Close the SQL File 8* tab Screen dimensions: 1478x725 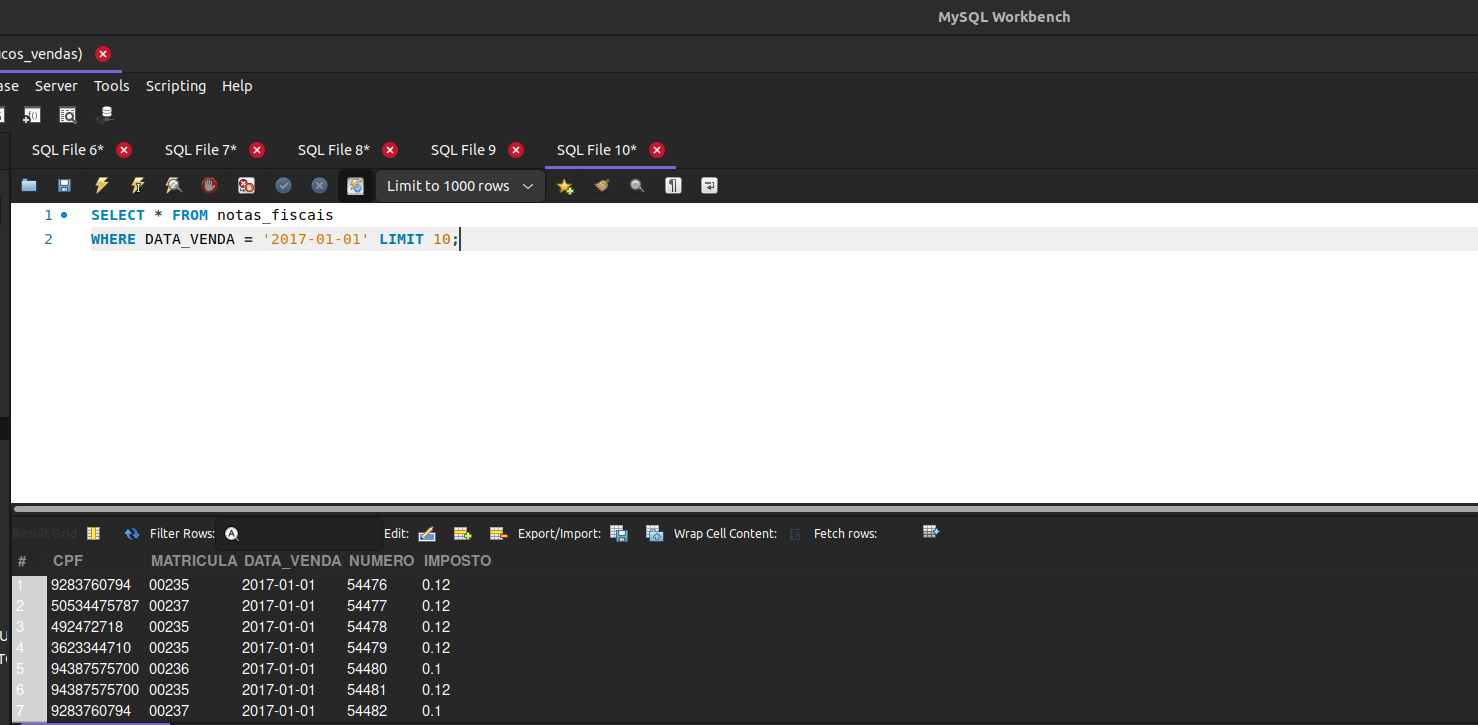coord(390,150)
